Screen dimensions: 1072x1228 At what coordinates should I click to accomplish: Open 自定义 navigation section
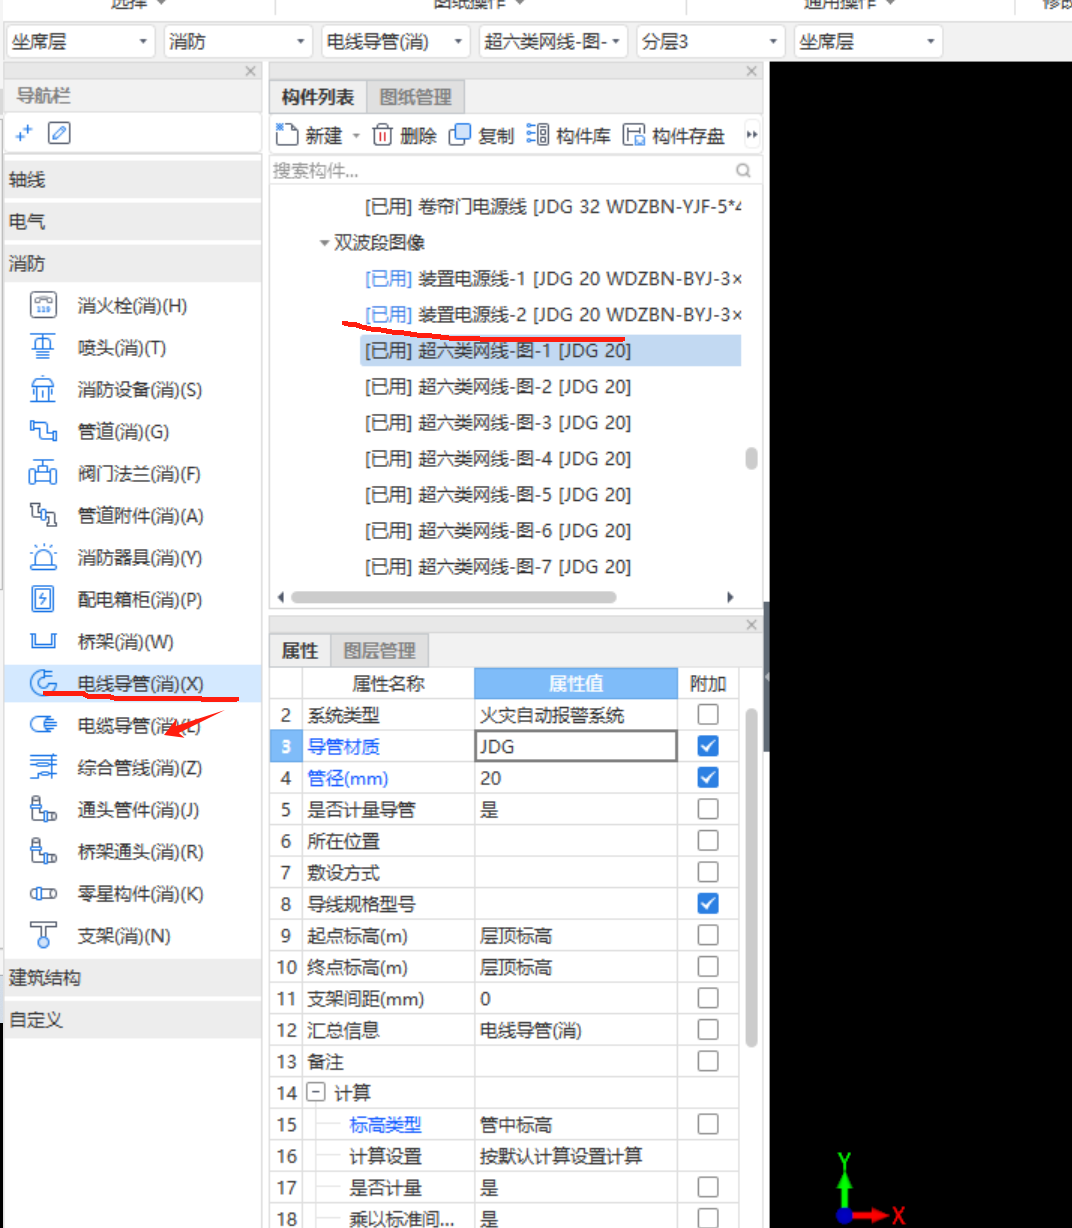pos(132,1020)
